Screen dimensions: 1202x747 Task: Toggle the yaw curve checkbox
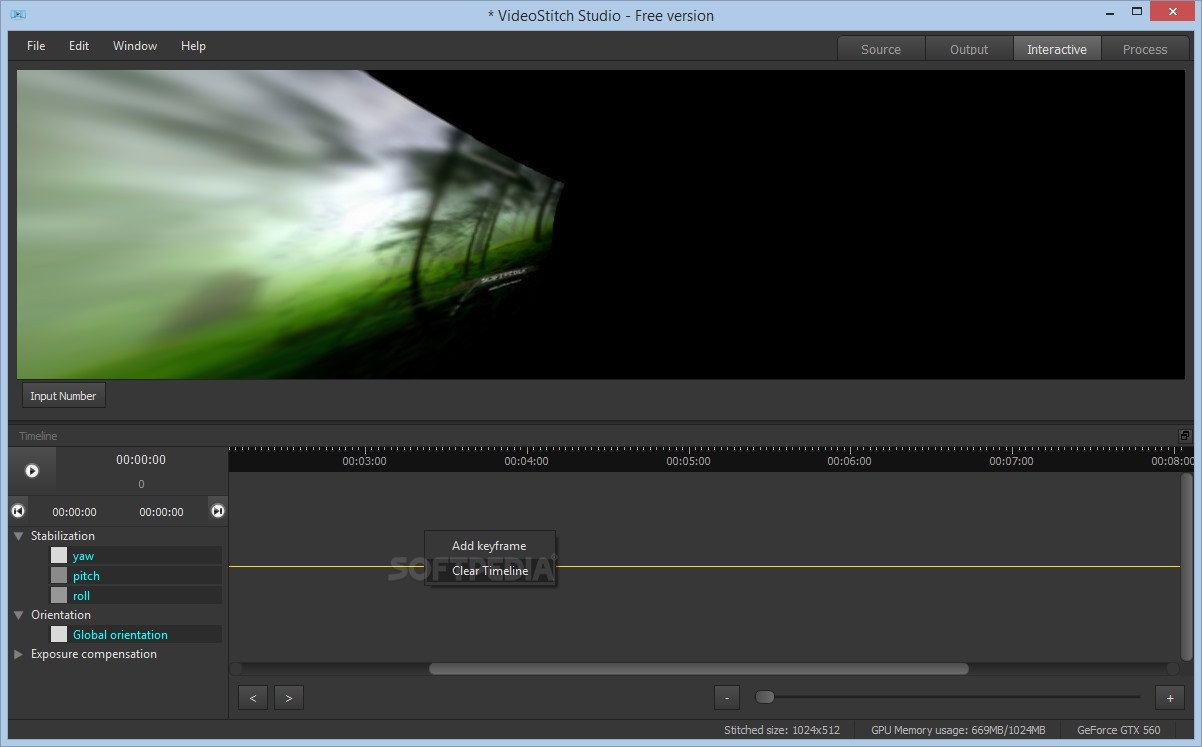point(59,555)
